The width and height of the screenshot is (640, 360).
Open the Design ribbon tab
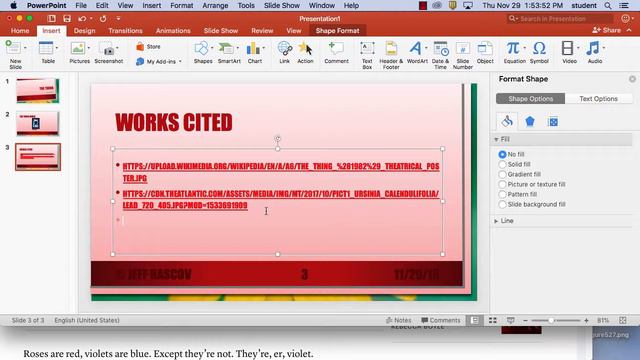click(84, 31)
